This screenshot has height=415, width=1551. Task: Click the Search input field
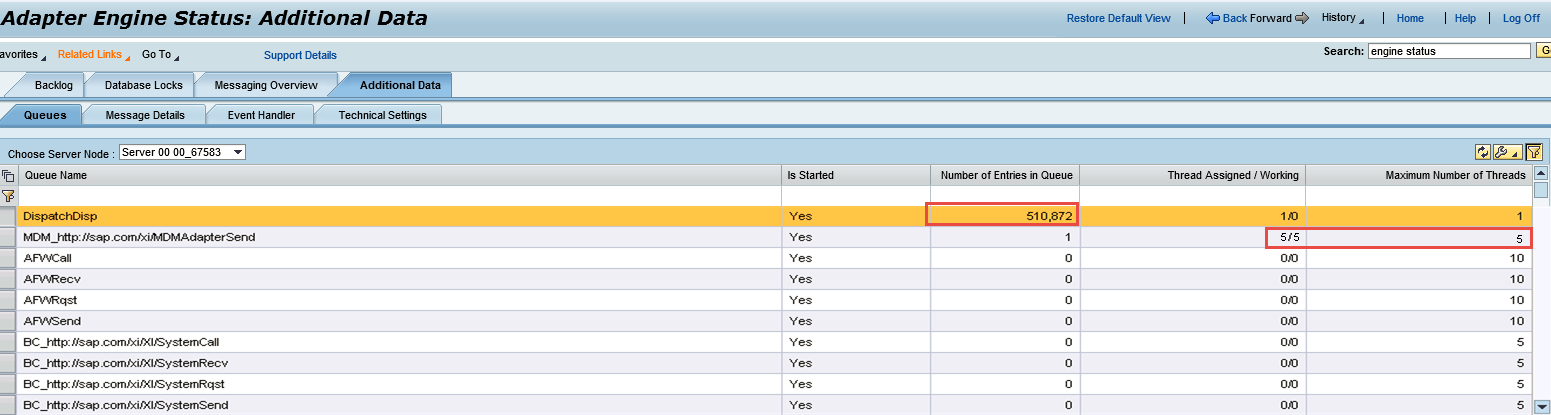tap(1449, 51)
